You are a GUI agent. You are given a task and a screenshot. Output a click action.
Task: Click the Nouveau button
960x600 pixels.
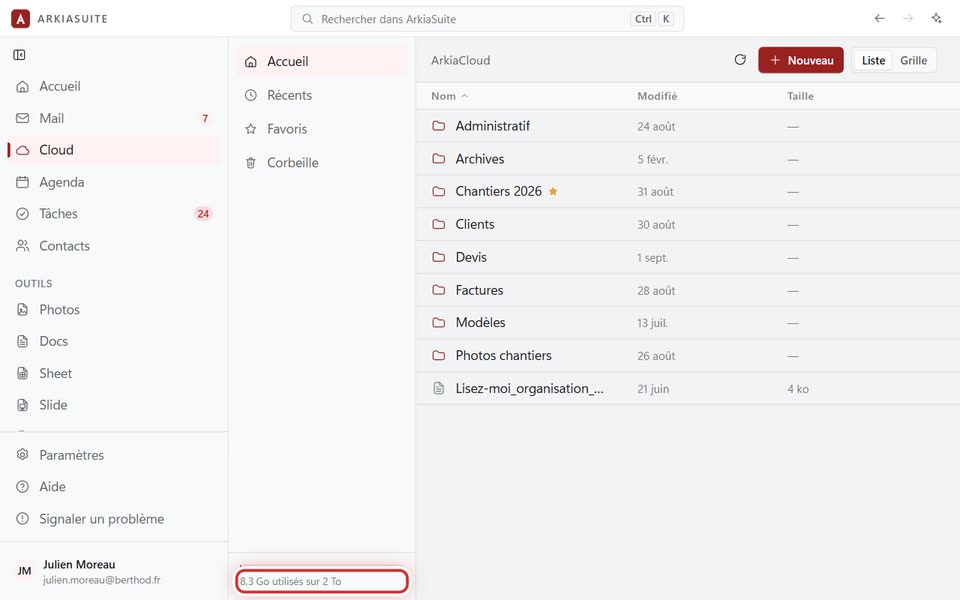(801, 60)
